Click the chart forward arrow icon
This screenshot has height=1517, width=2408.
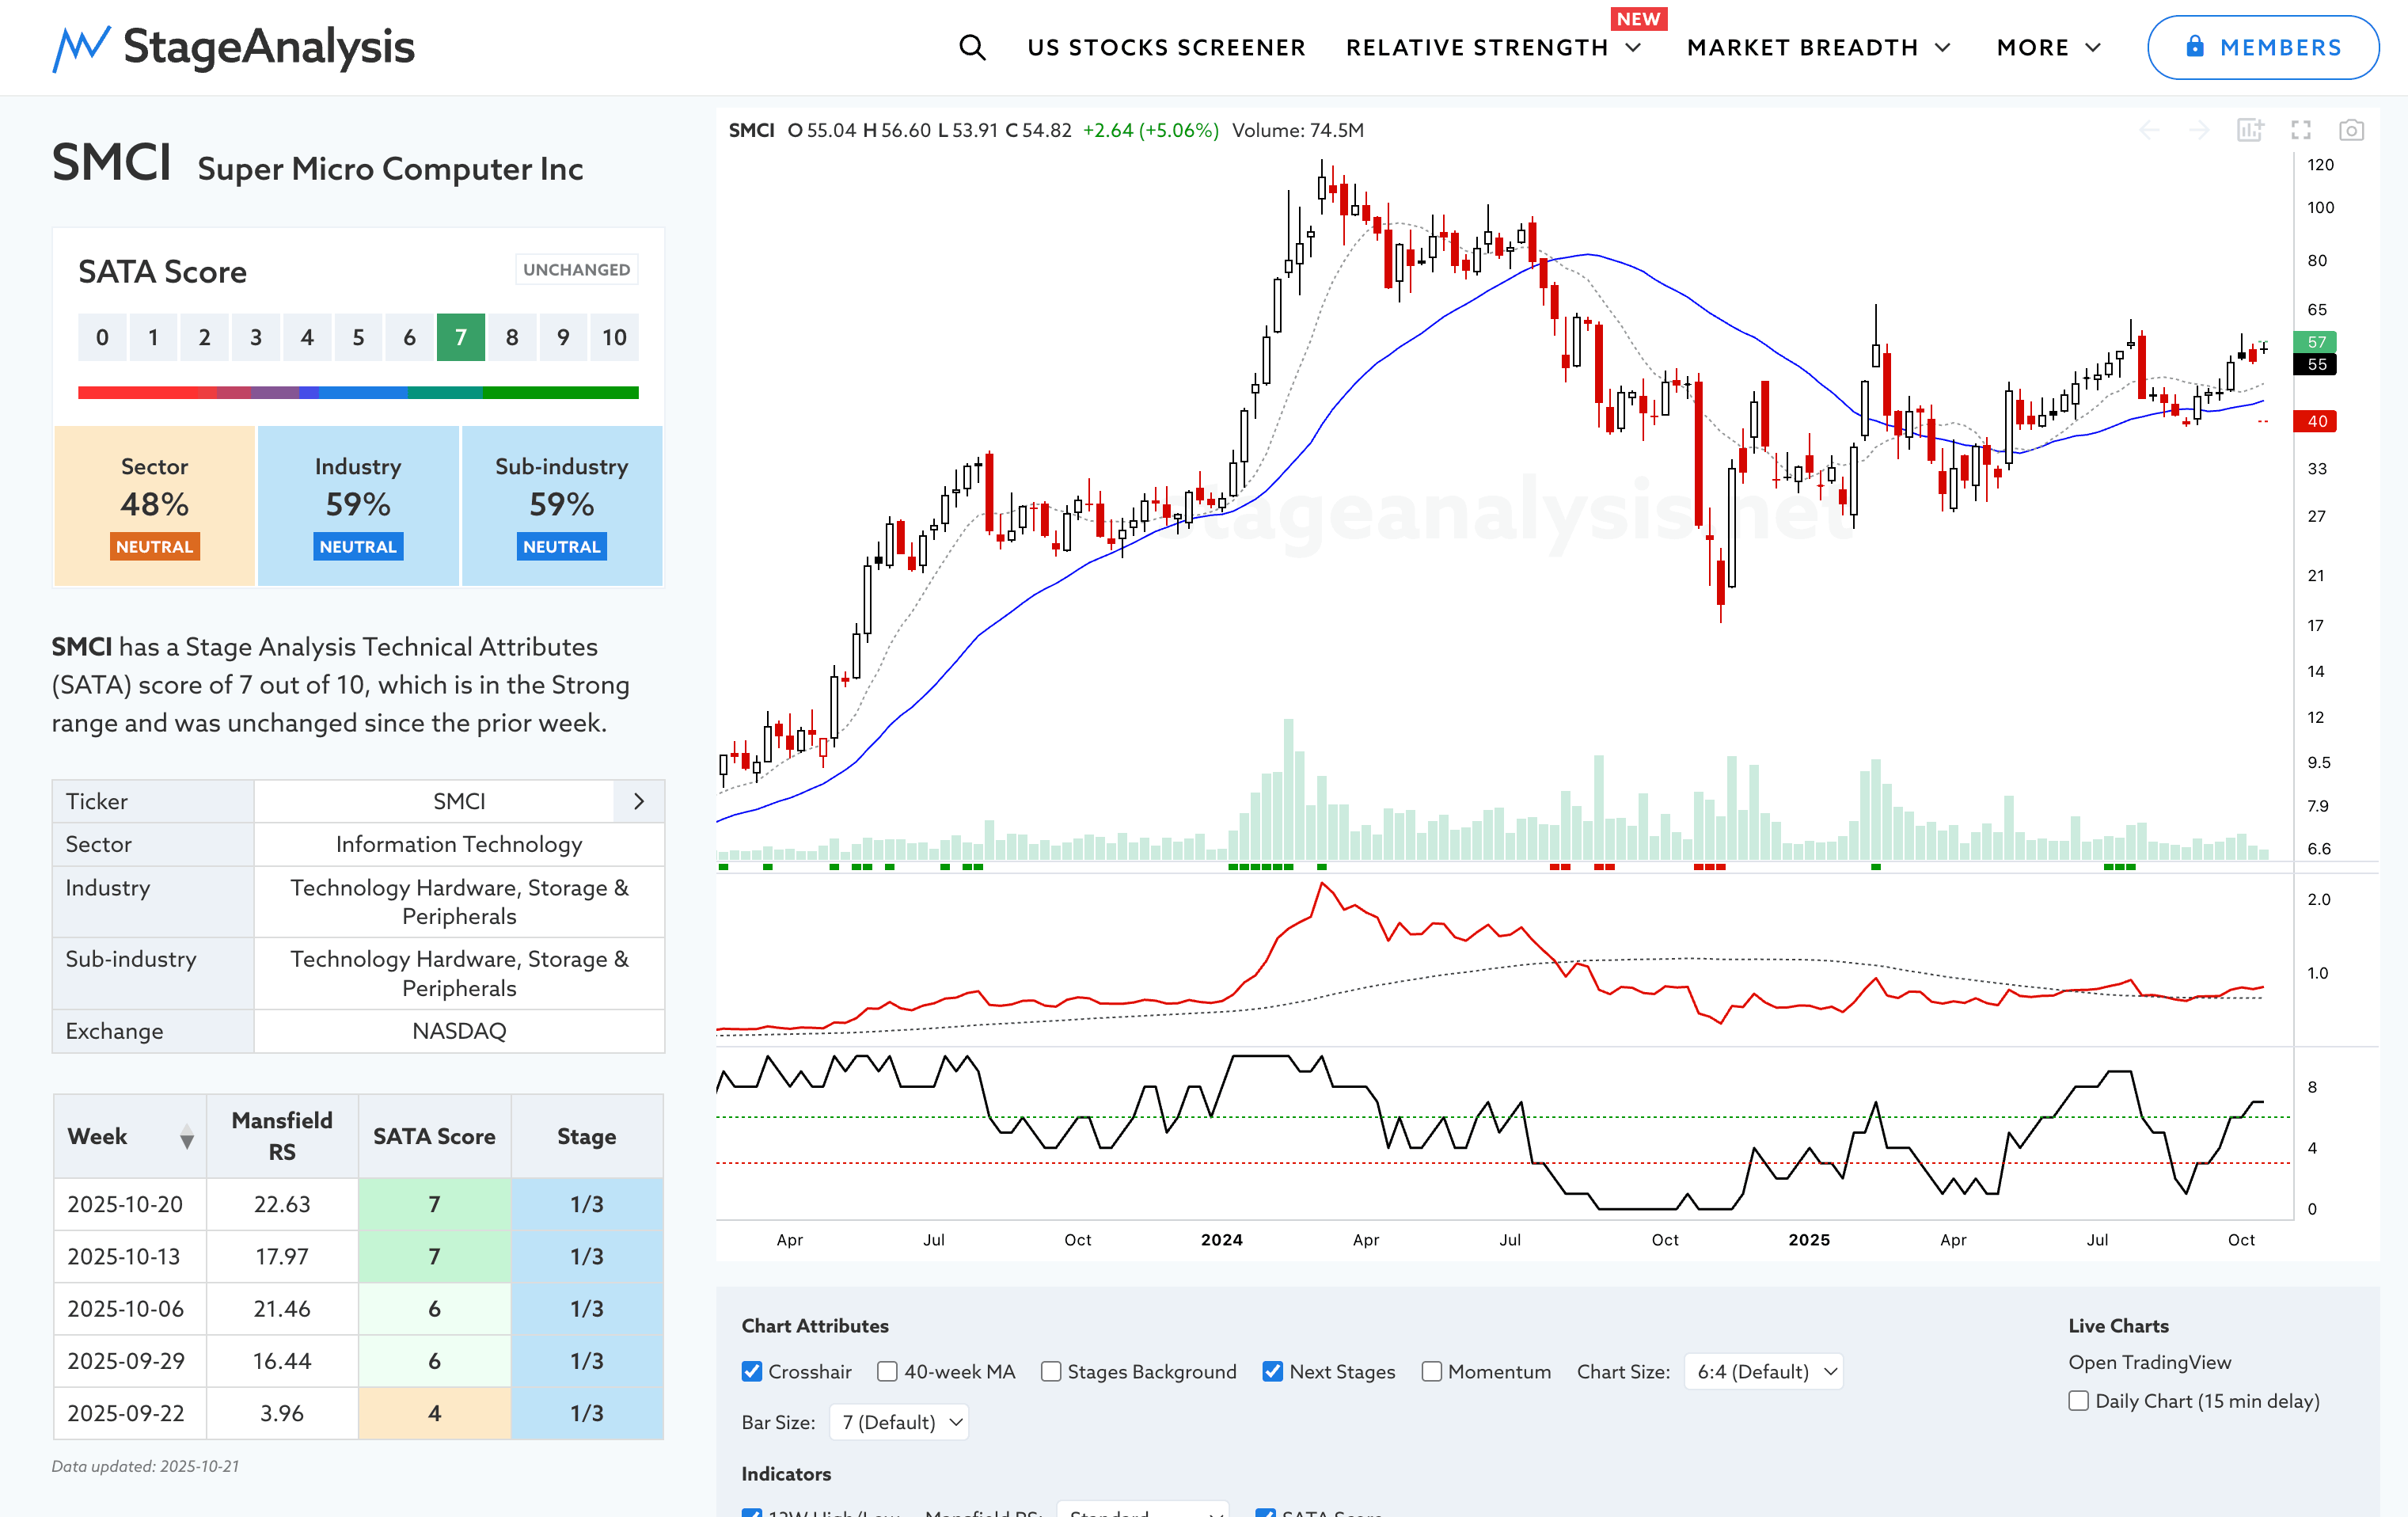(x=2199, y=131)
